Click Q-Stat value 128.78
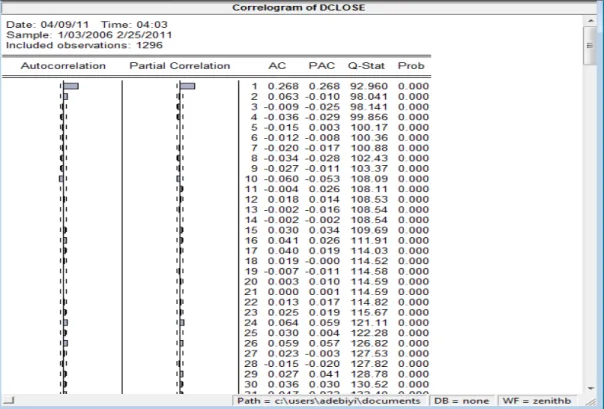This screenshot has height=409, width=604. point(369,374)
